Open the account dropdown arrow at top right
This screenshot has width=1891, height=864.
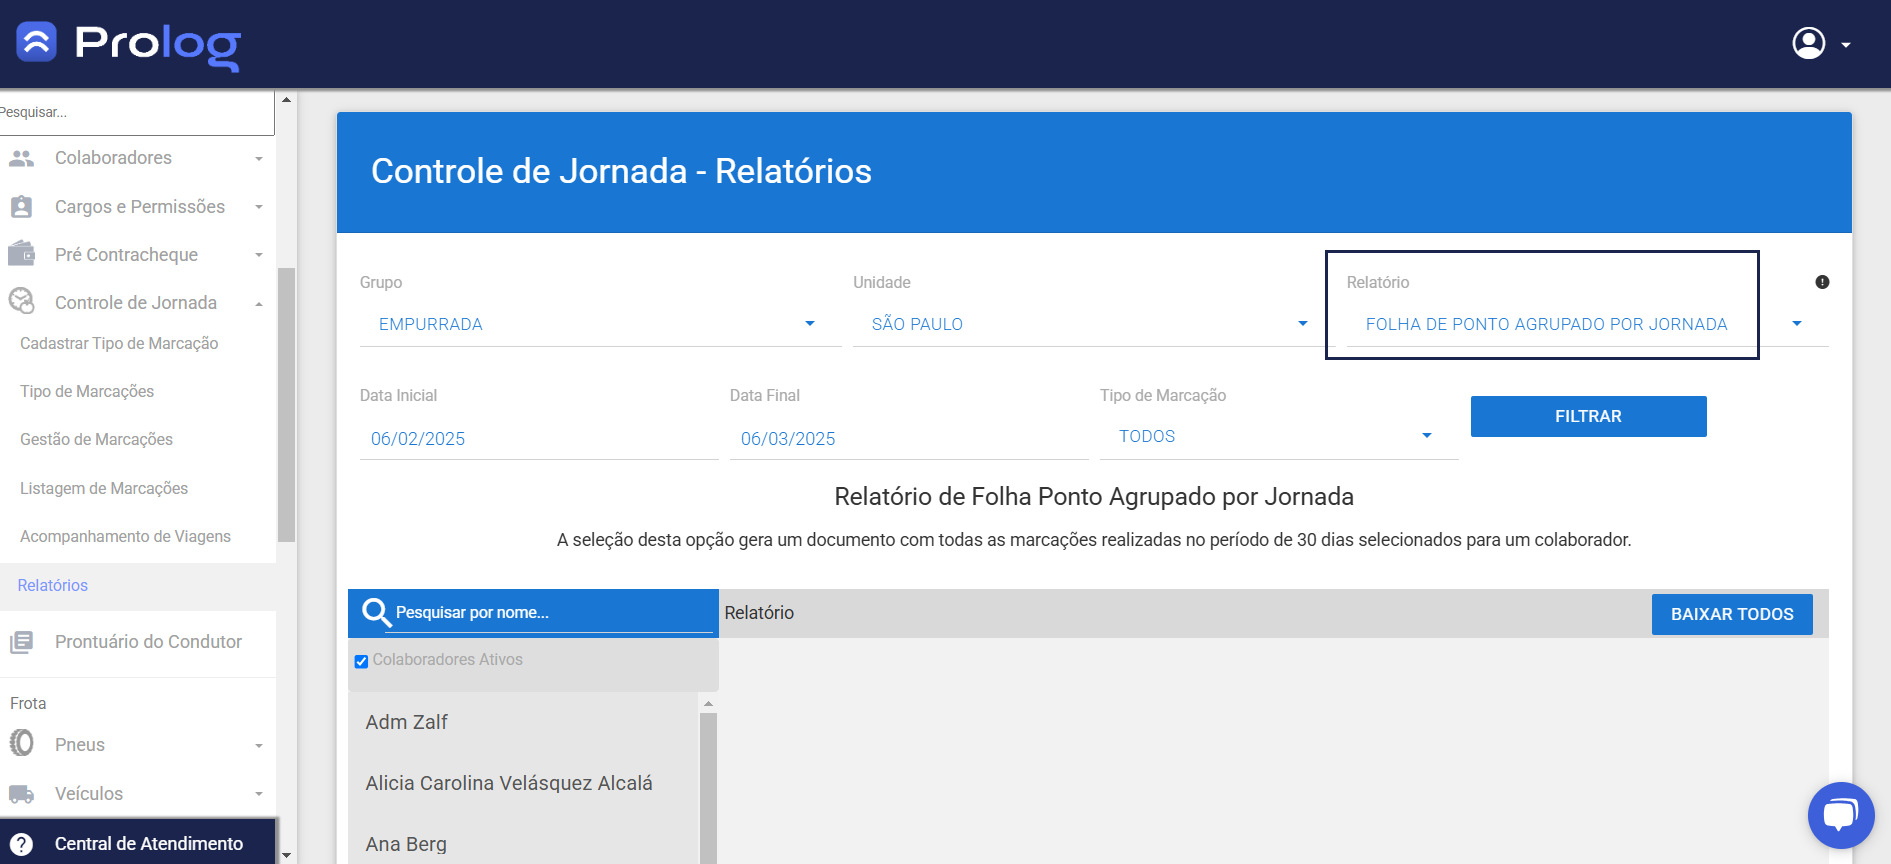pyautogui.click(x=1846, y=45)
